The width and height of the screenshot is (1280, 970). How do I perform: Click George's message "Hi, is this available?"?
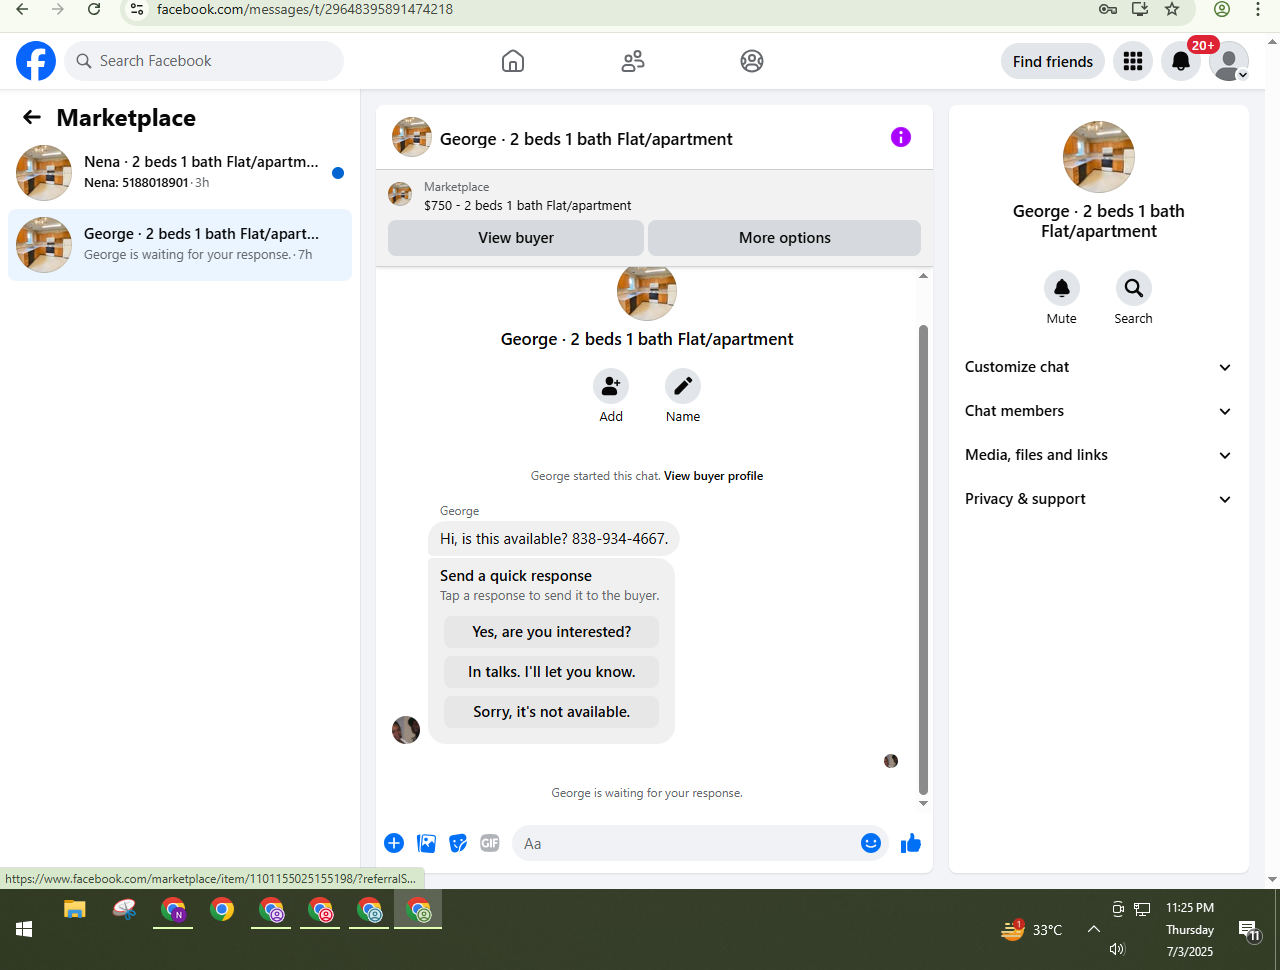(554, 538)
